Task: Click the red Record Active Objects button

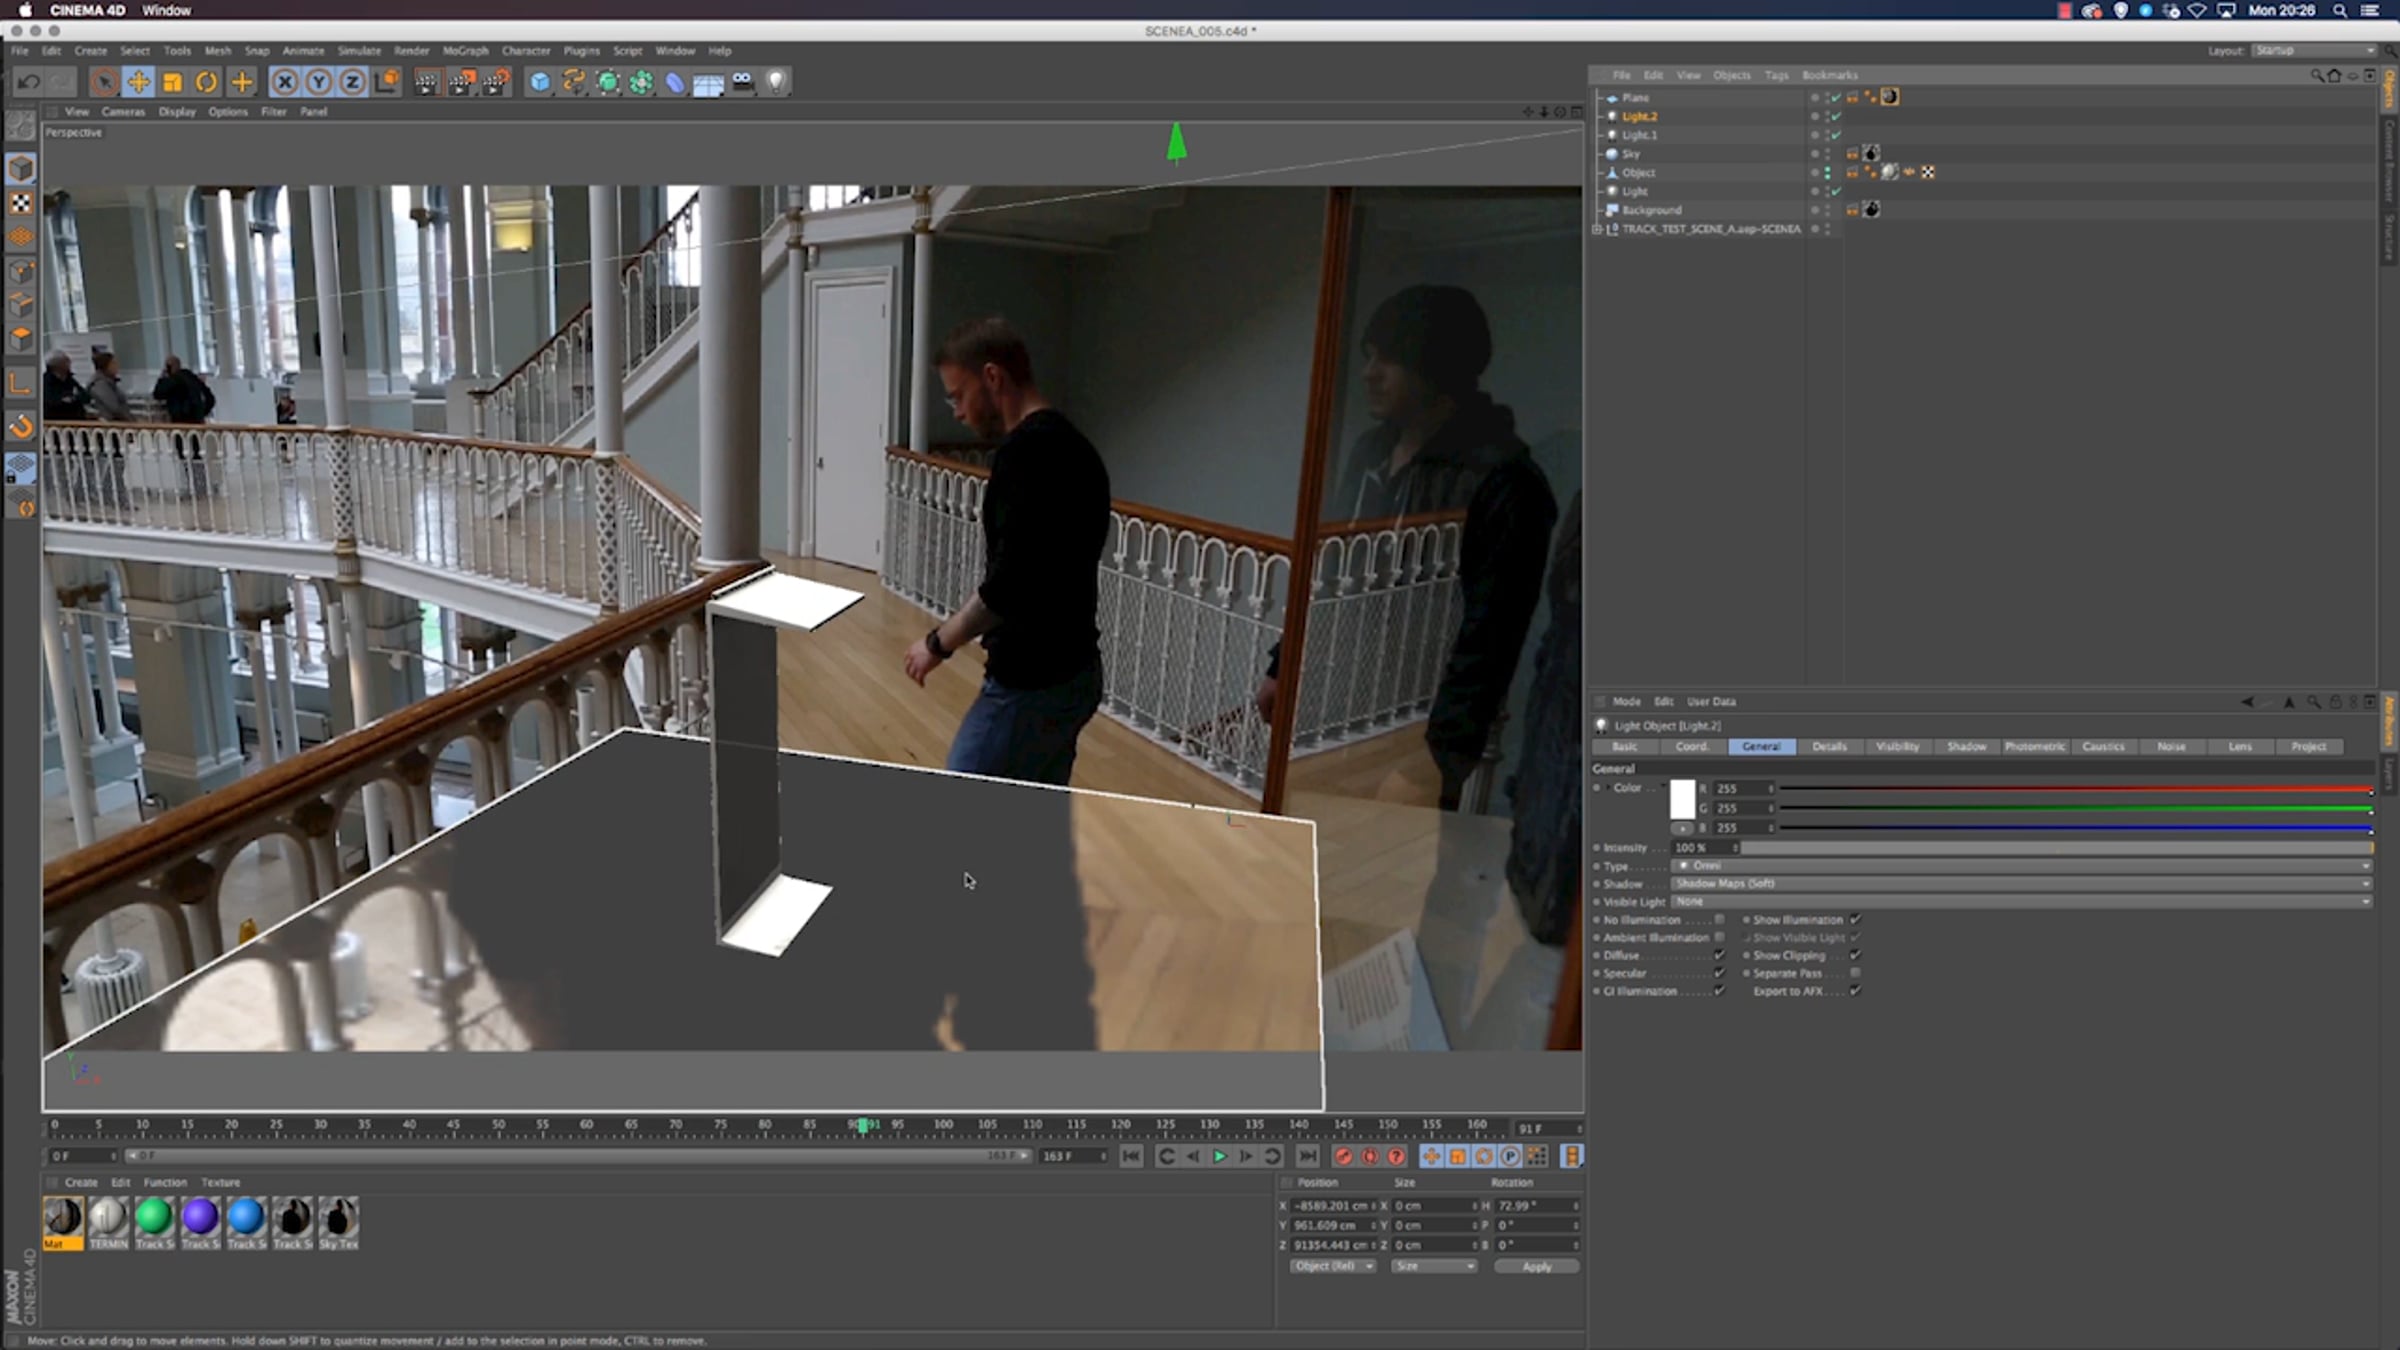Action: pos(1344,1156)
